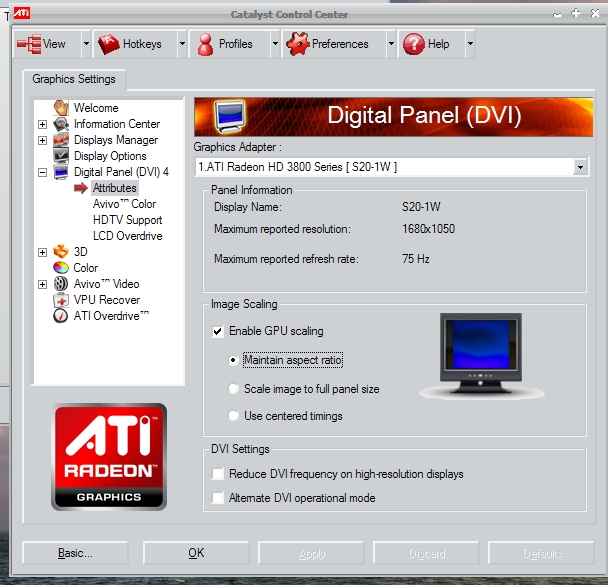This screenshot has height=585, width=608.
Task: Click the Apply button
Action: point(311,553)
